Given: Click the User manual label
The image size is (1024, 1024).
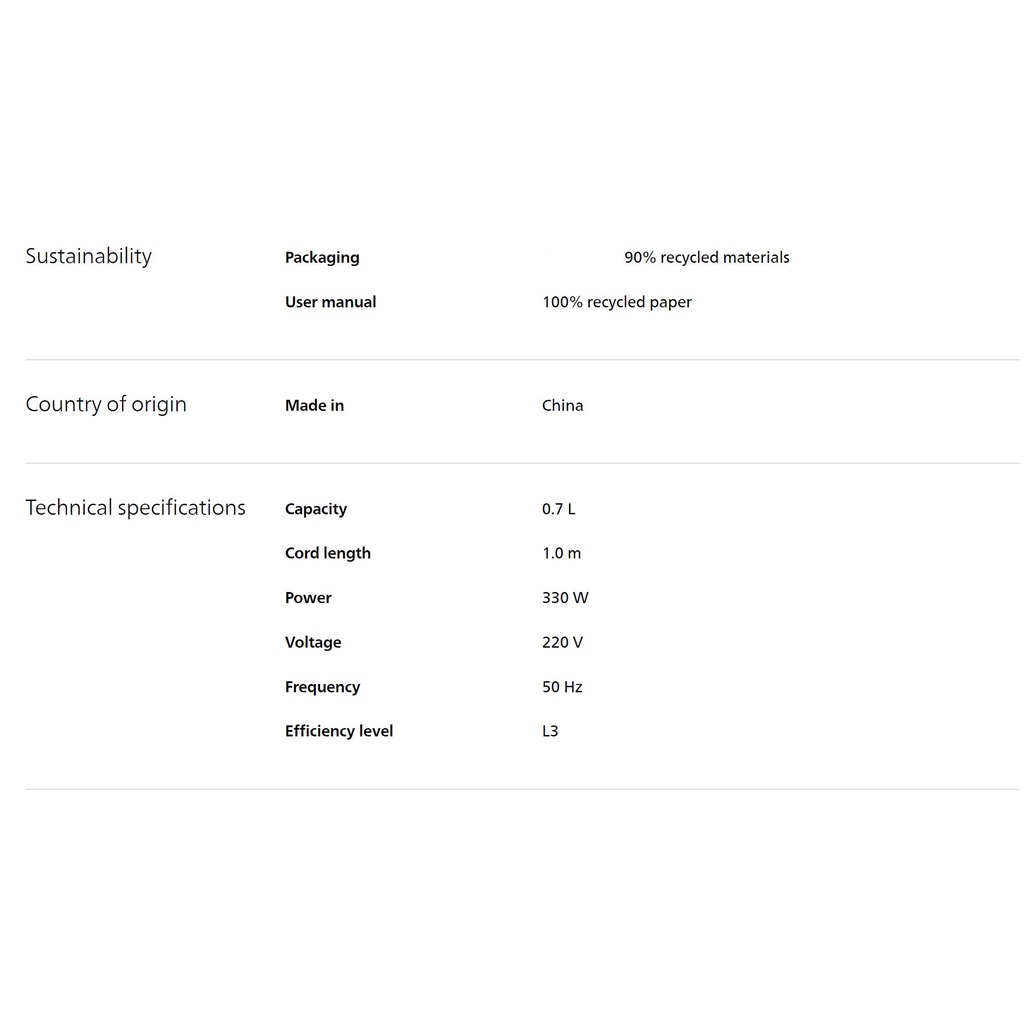Looking at the screenshot, I should tap(330, 302).
